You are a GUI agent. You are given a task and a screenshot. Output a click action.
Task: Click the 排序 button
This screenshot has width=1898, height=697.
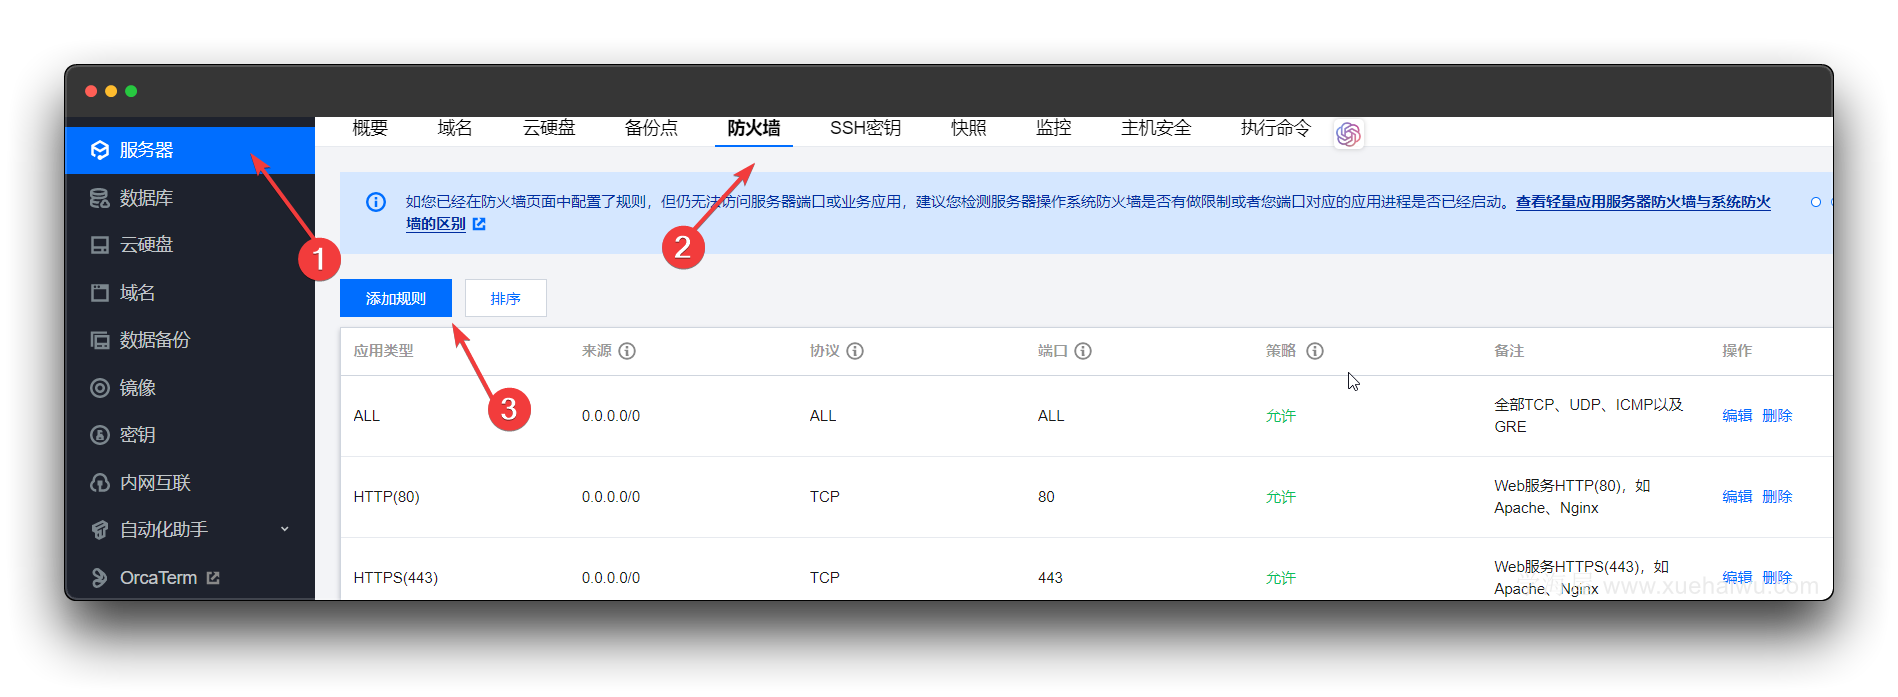pyautogui.click(x=506, y=298)
